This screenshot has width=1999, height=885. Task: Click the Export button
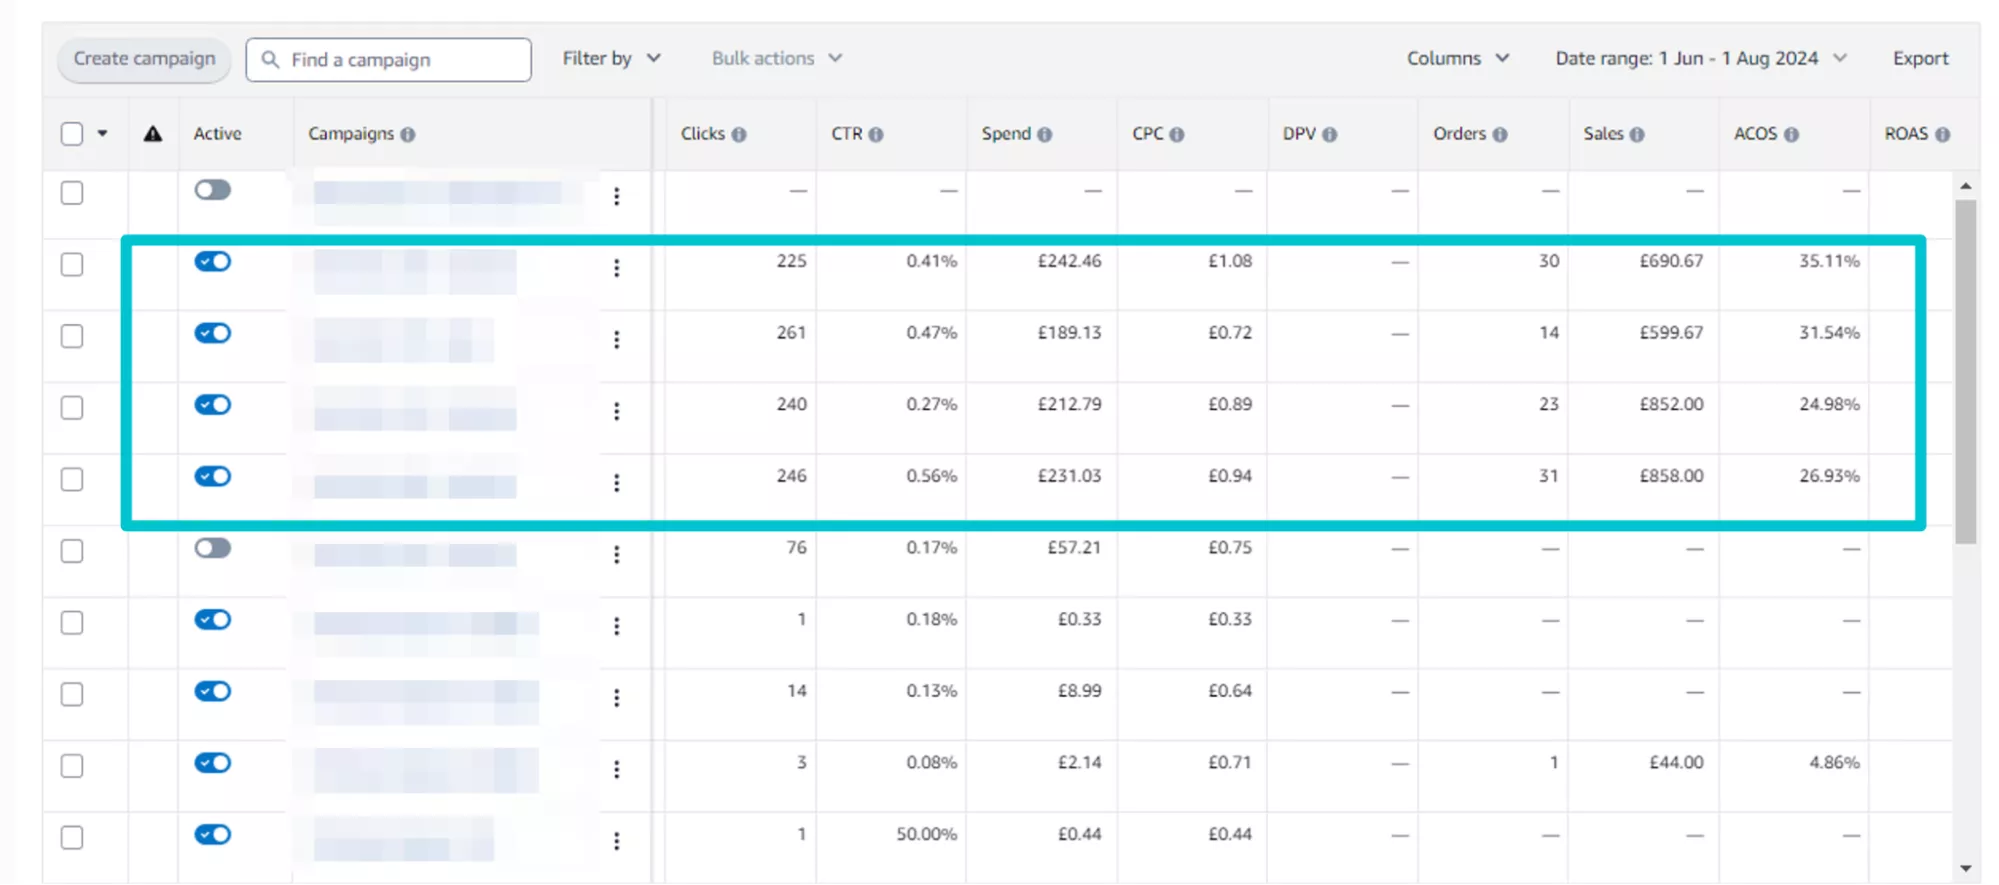1919,59
